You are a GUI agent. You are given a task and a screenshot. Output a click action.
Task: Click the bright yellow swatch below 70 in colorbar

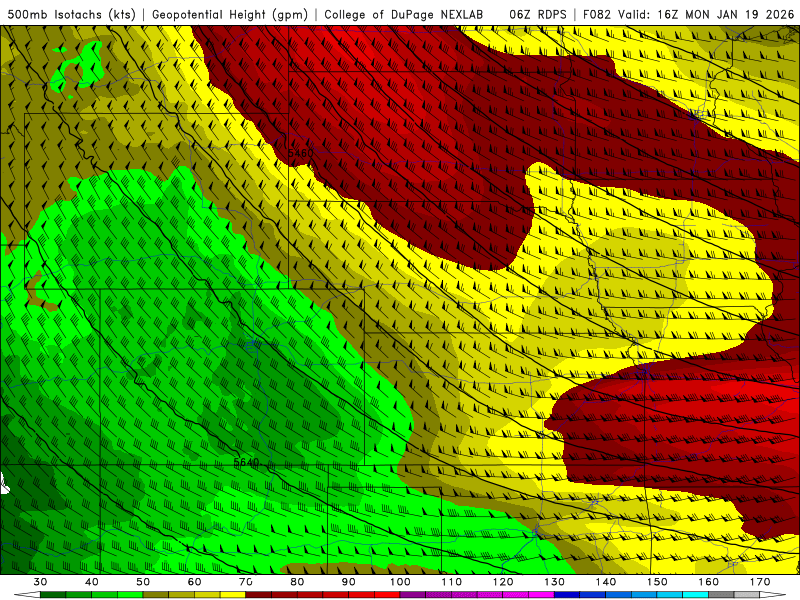click(233, 595)
